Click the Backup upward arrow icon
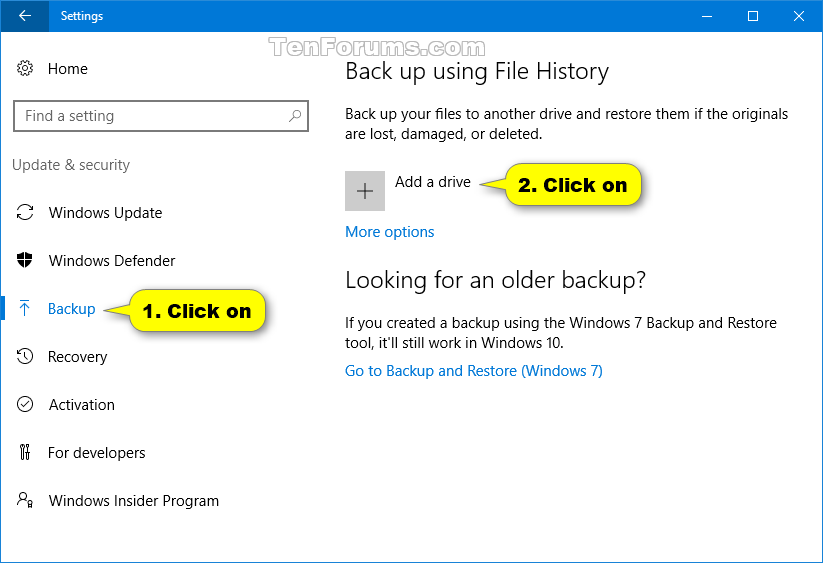The image size is (823, 563). [25, 308]
